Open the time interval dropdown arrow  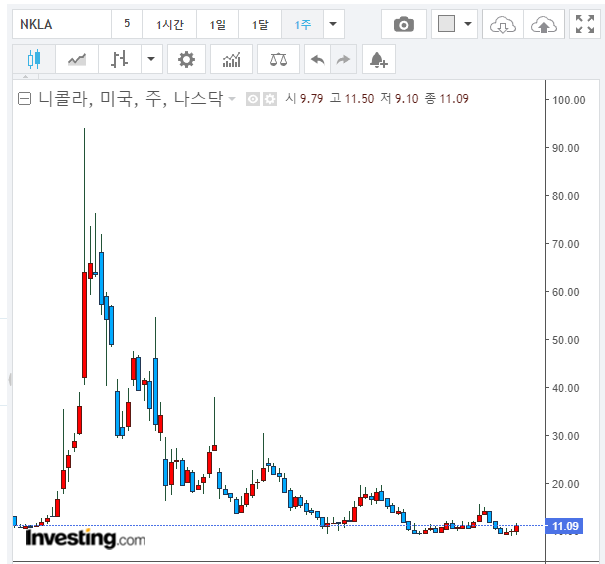[x=333, y=24]
